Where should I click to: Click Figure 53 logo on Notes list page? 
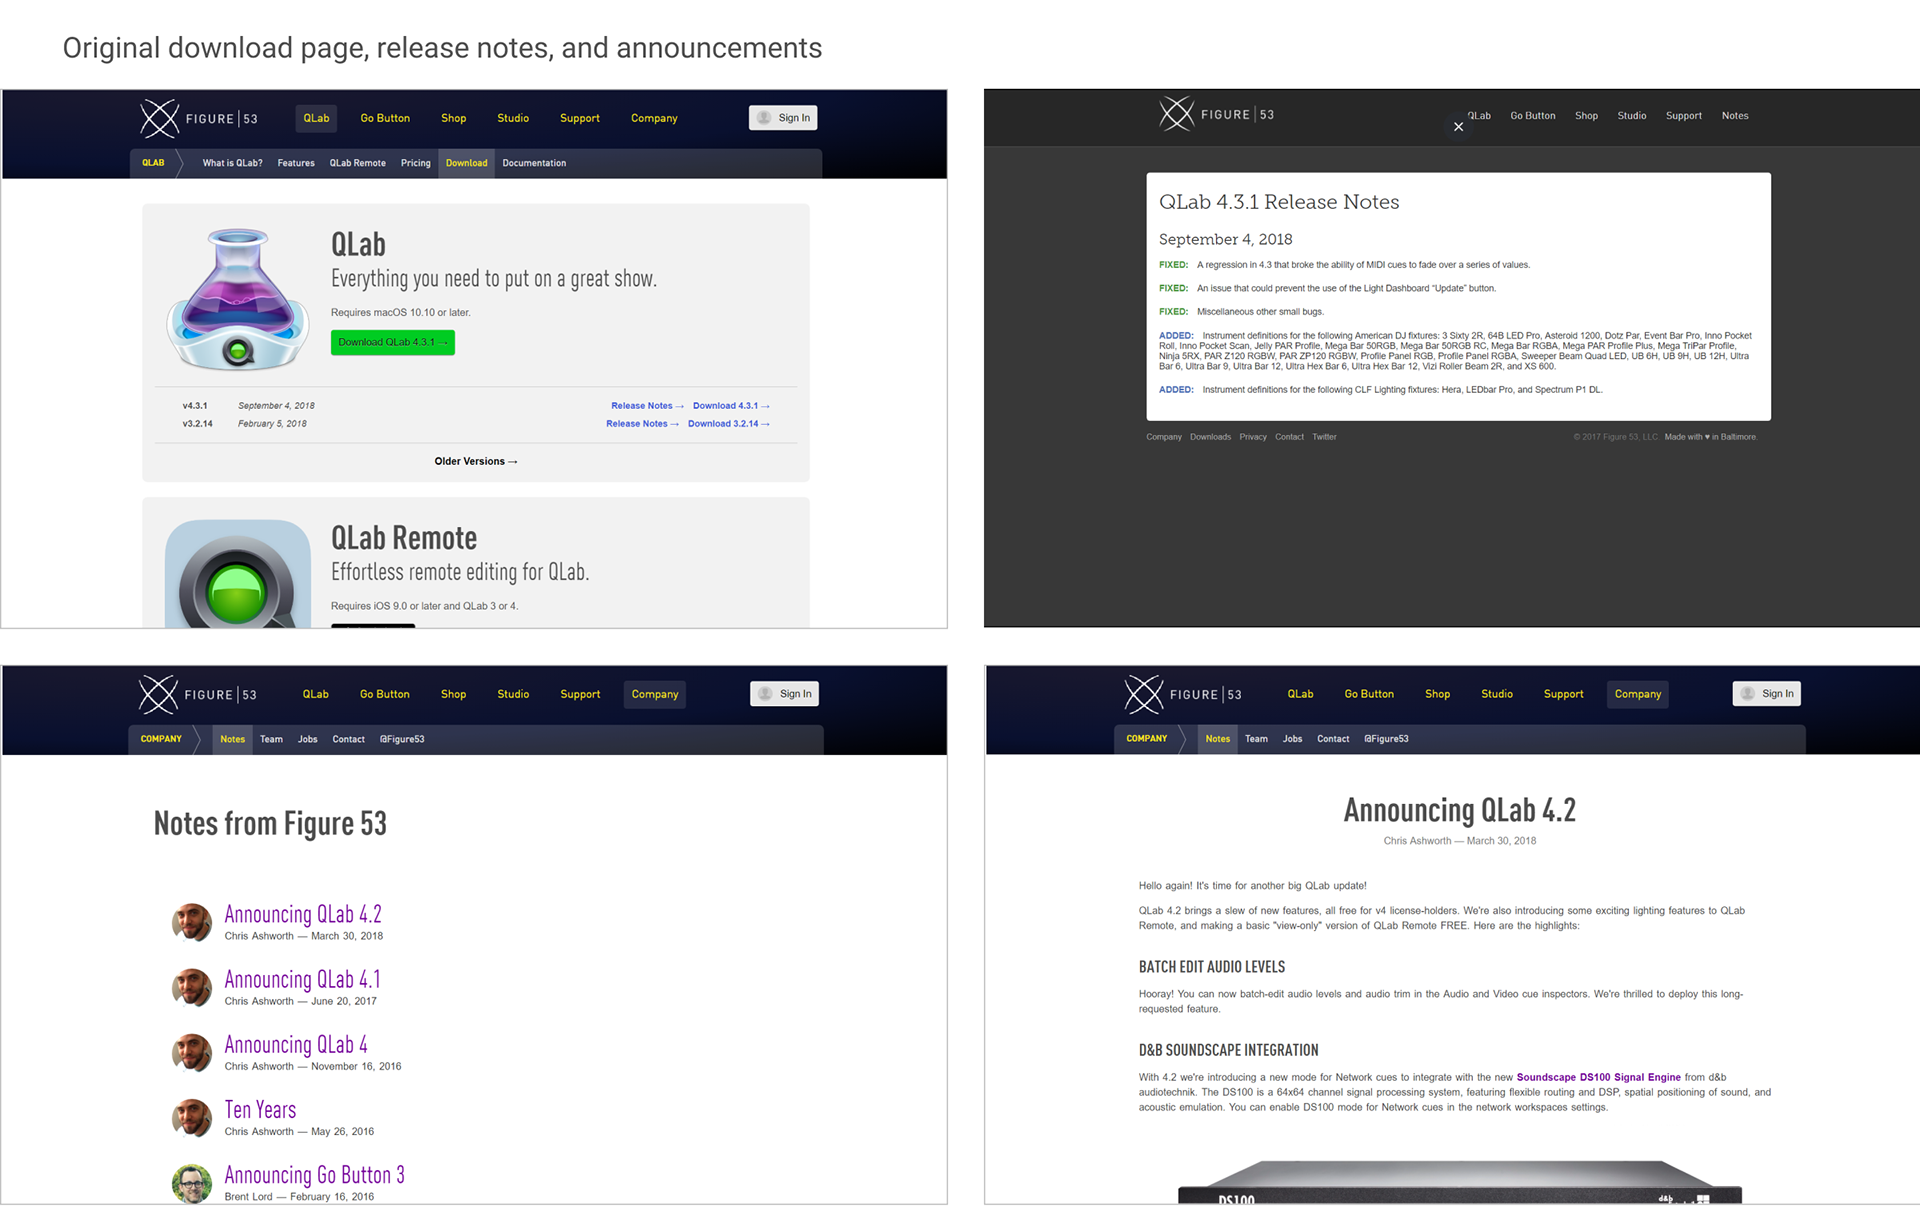[198, 694]
